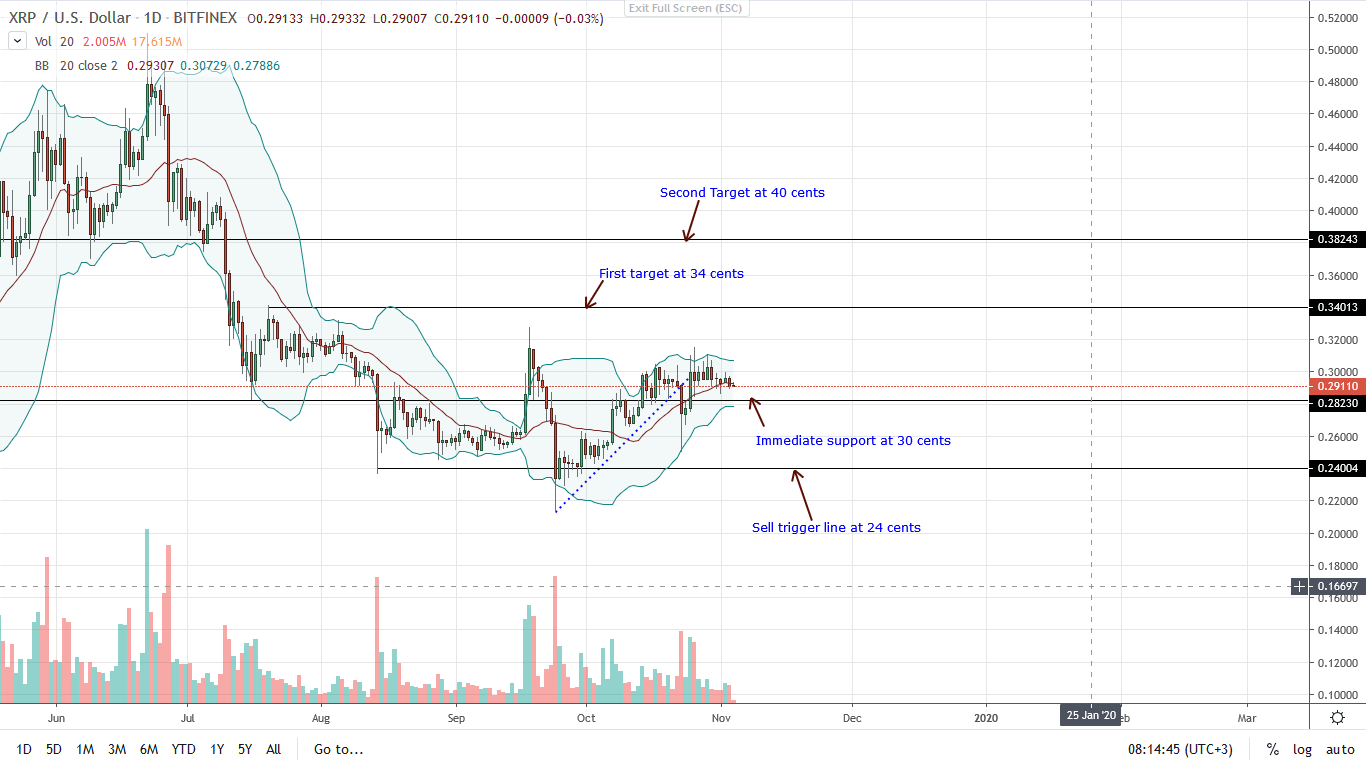Click plus icon beside 0.16697 price label

click(1299, 587)
